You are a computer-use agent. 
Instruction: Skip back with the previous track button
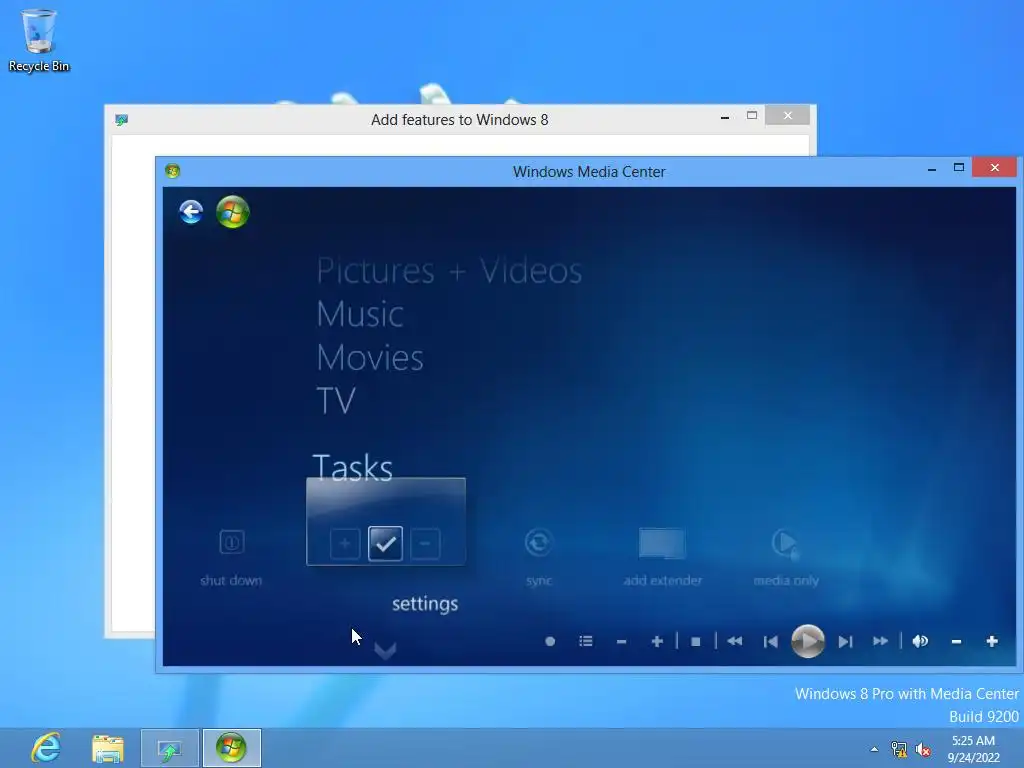pos(771,642)
